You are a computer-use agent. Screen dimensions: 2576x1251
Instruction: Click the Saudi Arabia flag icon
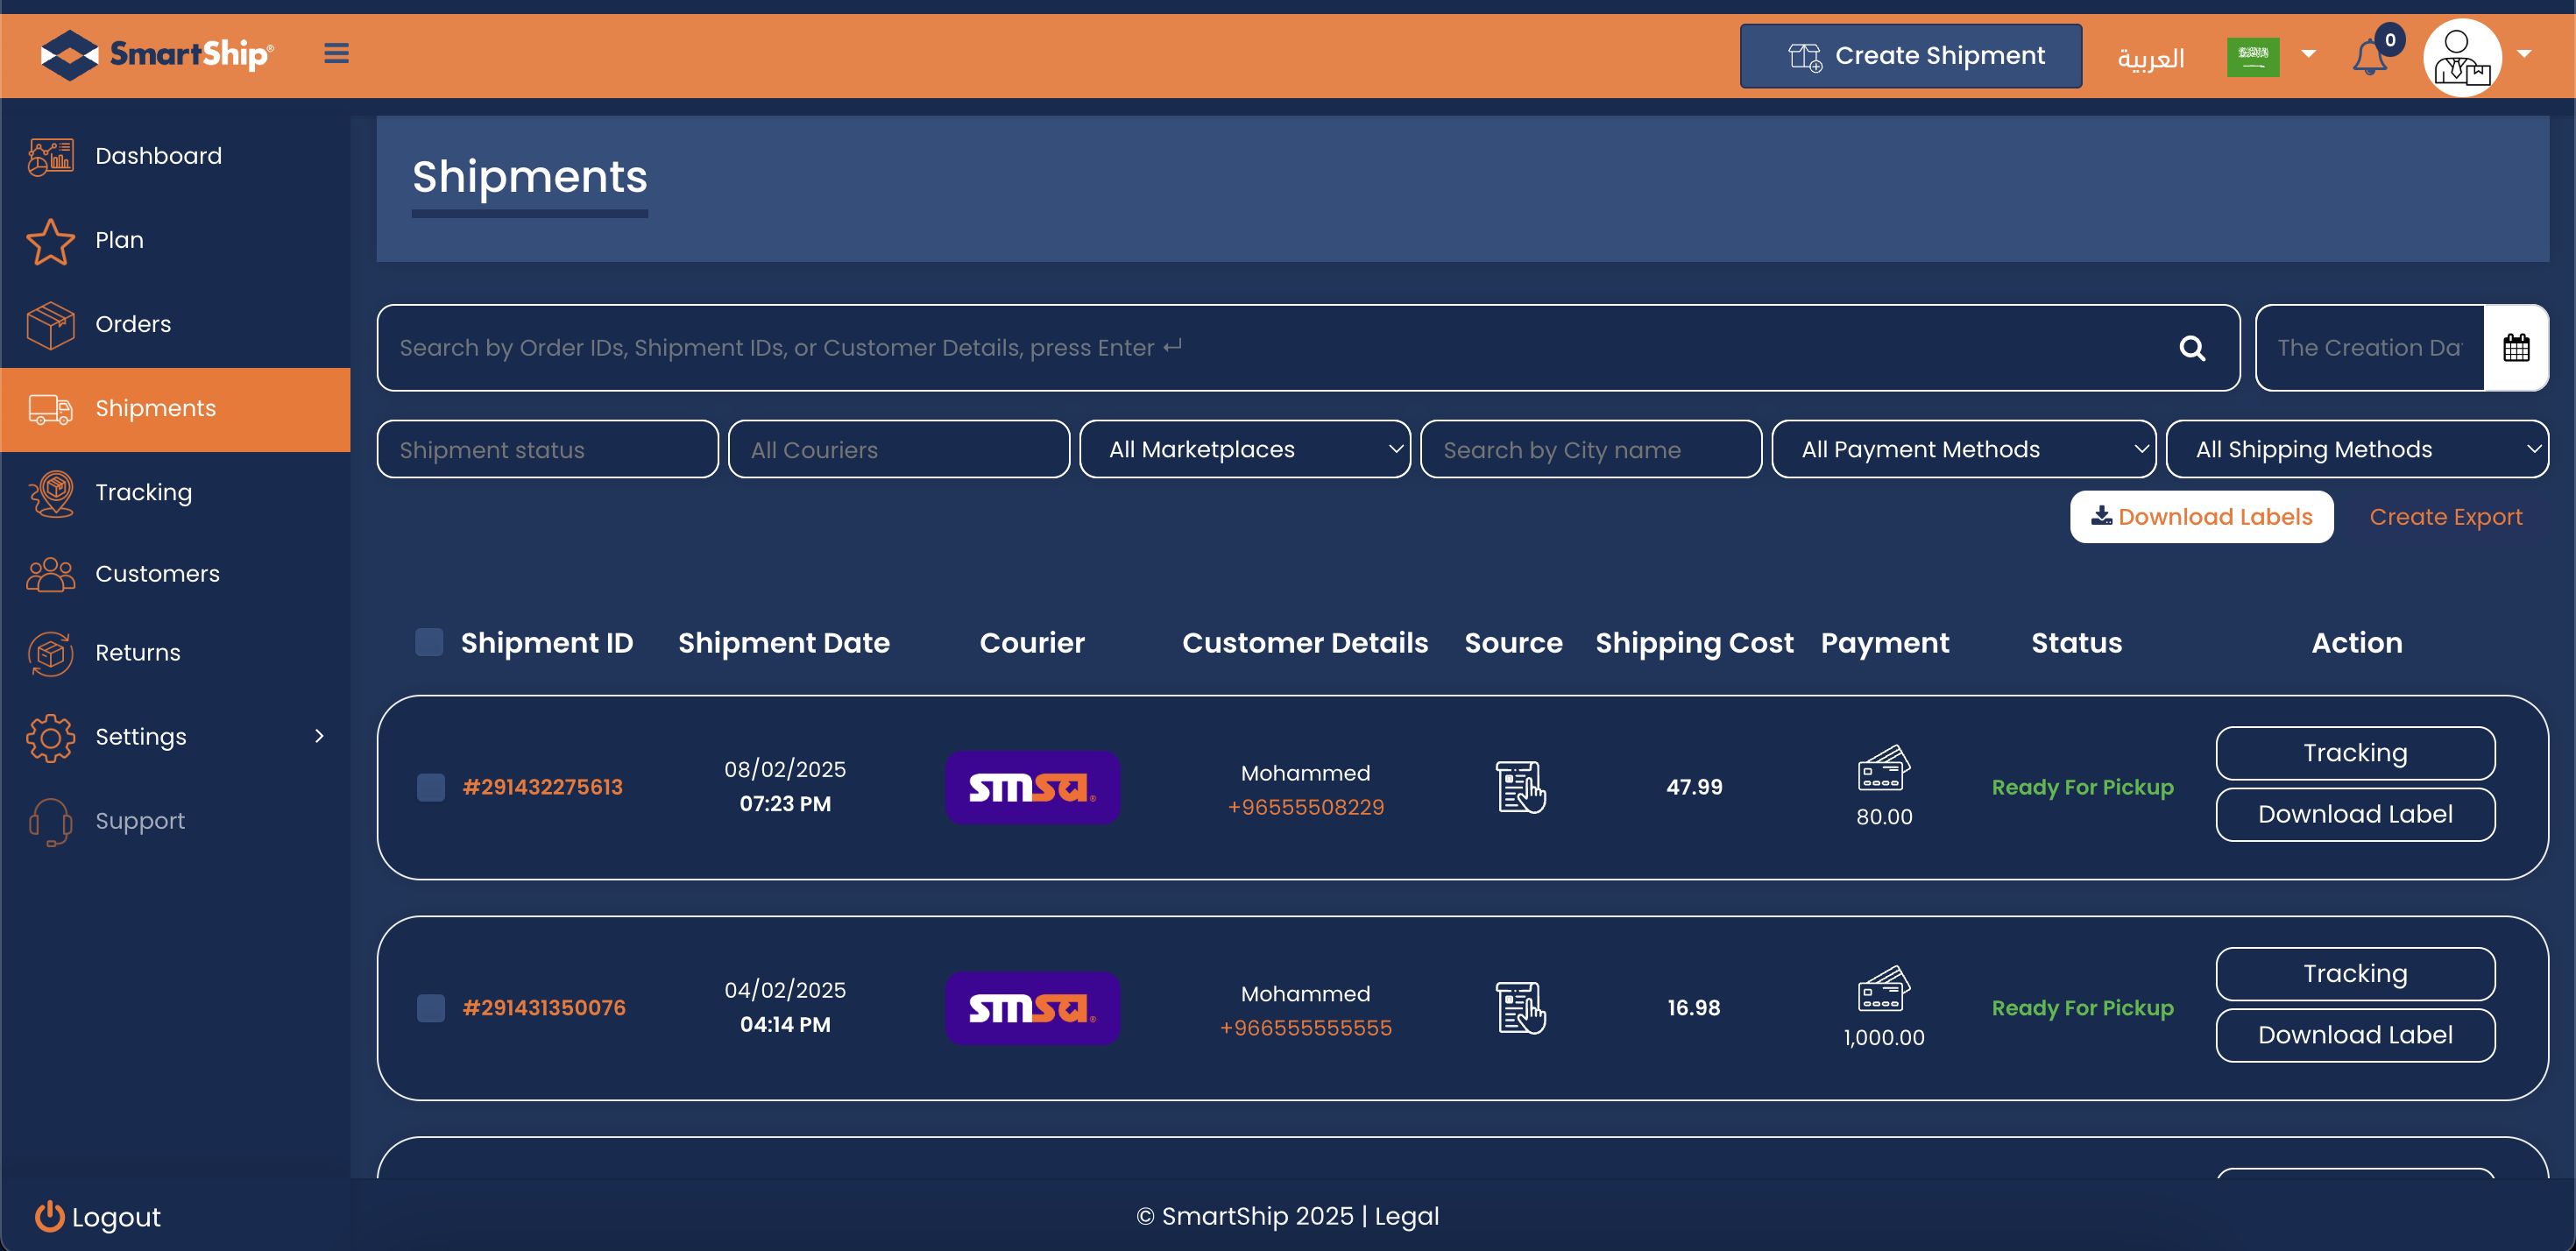pos(2252,56)
